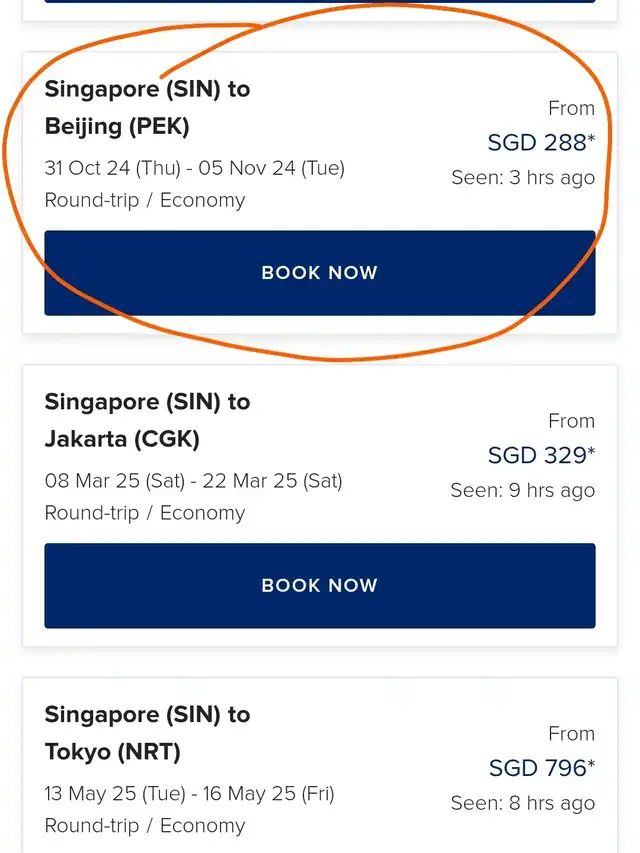Image resolution: width=640 pixels, height=853 pixels.
Task: Click the SGD 329 fare price
Action: [x=540, y=456]
